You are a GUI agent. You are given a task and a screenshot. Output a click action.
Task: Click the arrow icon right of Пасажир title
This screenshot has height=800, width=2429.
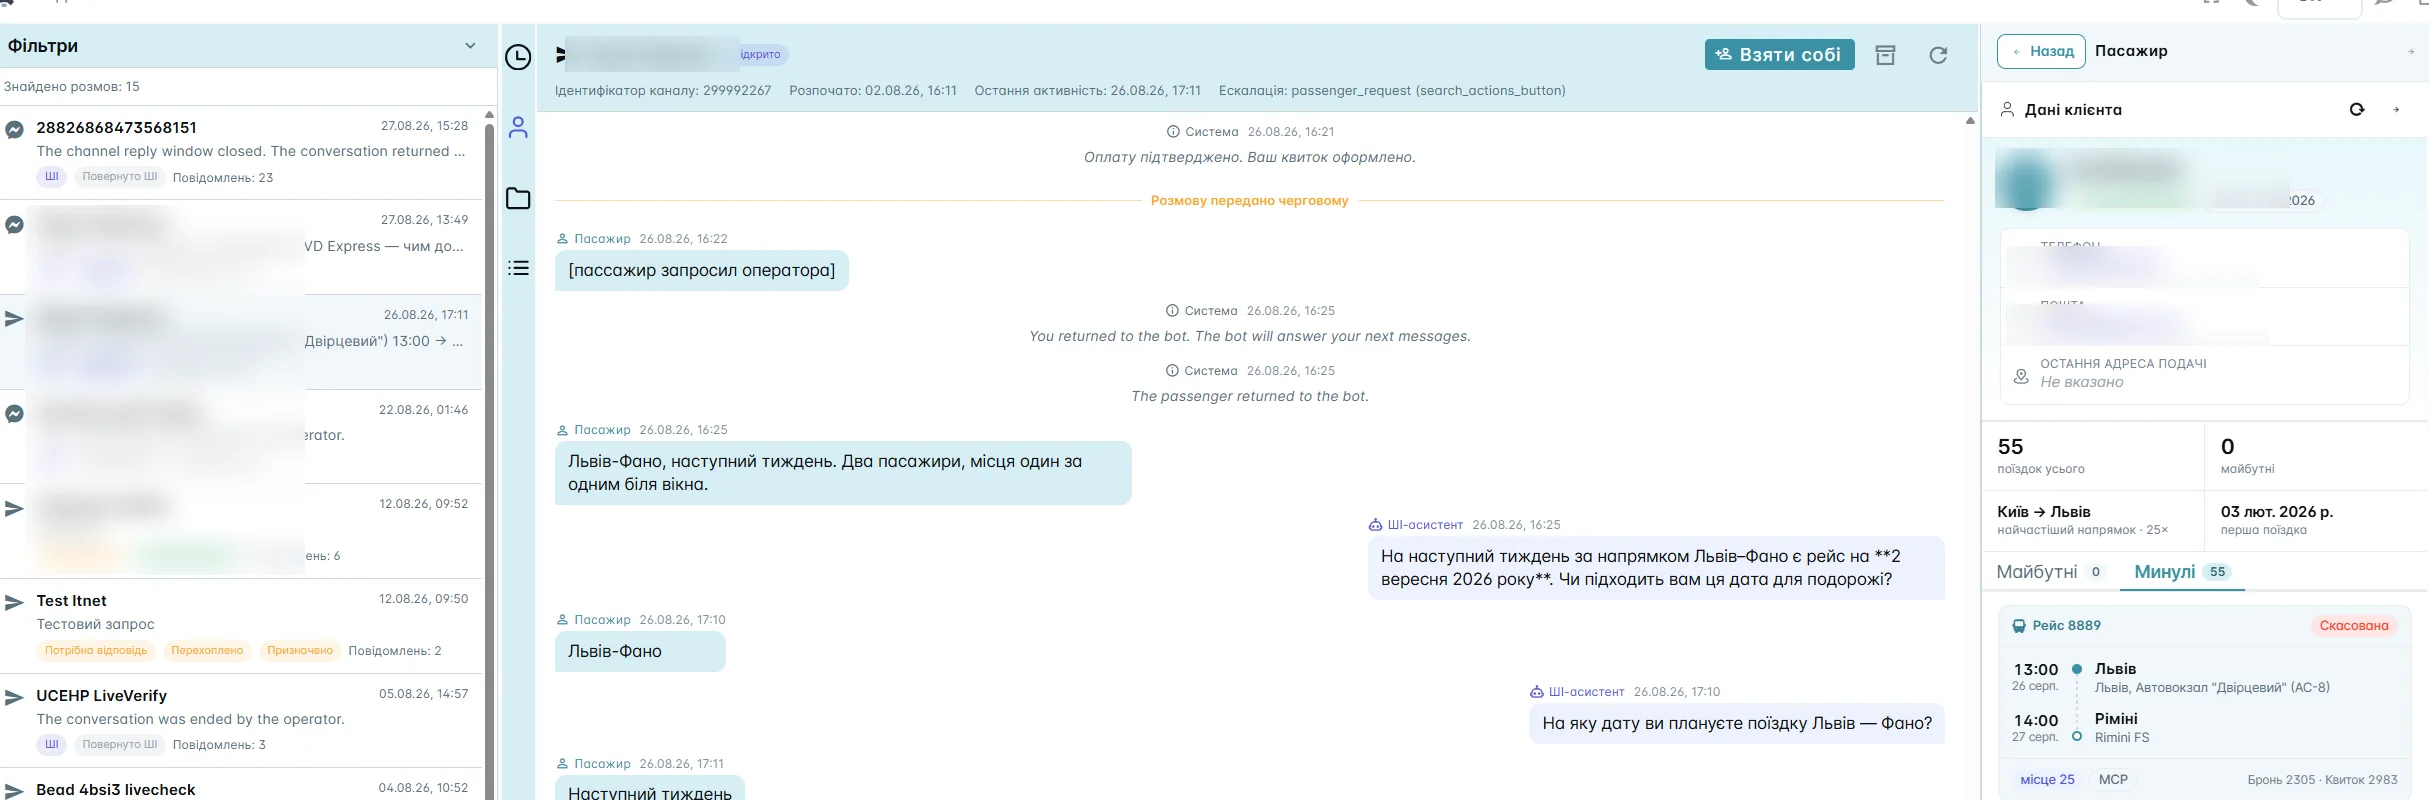click(2411, 51)
